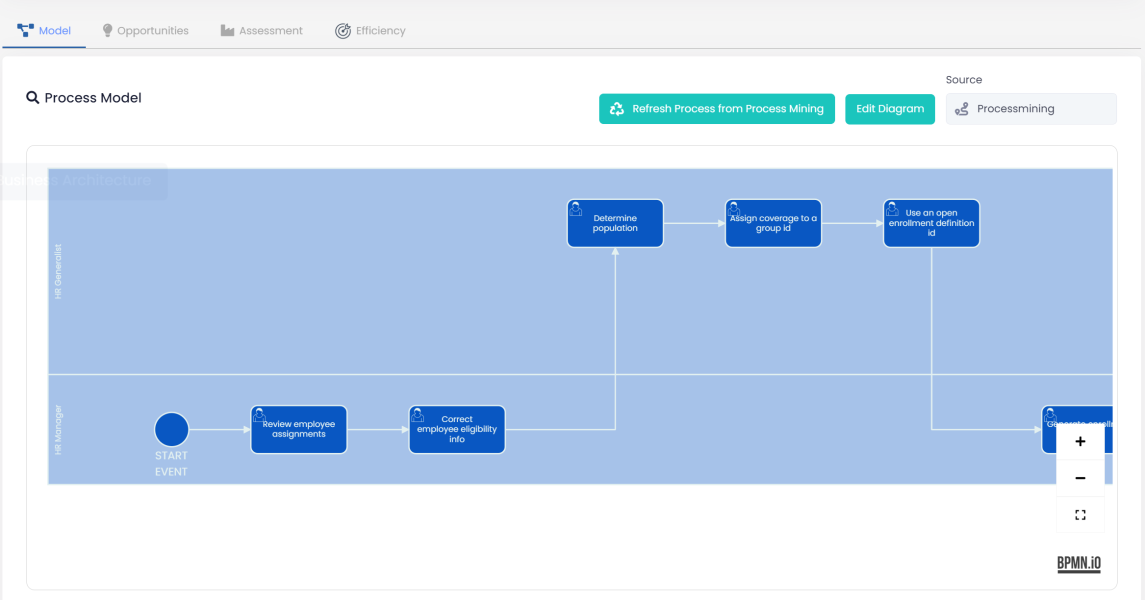Click the START EVENT circle
This screenshot has height=600, width=1145.
click(171, 428)
